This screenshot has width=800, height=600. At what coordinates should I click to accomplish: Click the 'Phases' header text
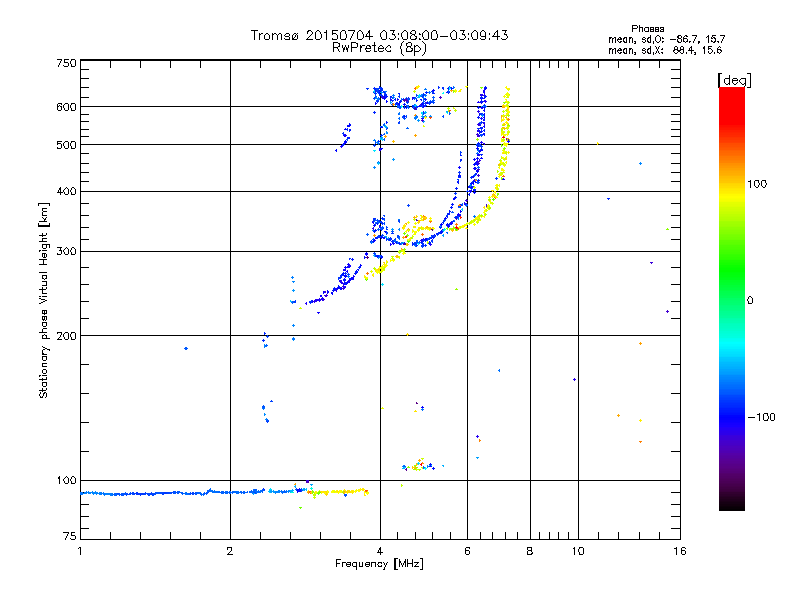point(647,29)
